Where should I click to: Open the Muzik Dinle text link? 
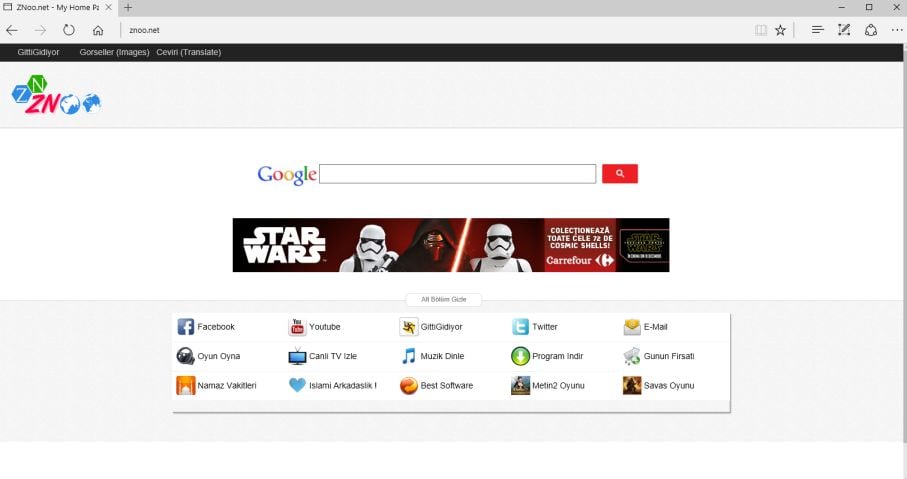(x=442, y=356)
